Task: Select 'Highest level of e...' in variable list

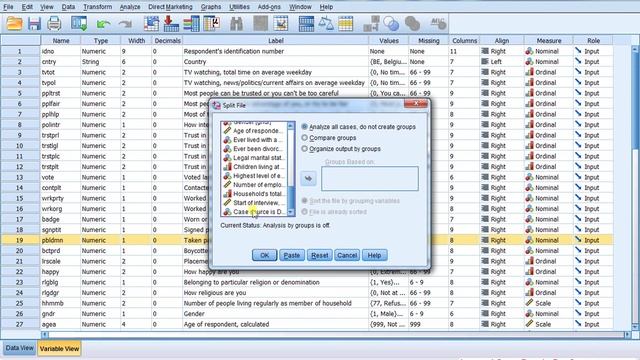Action: point(253,176)
